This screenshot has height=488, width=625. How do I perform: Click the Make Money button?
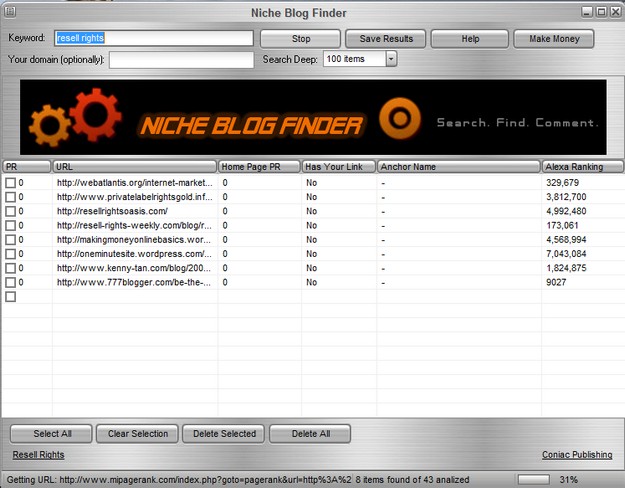[554, 39]
